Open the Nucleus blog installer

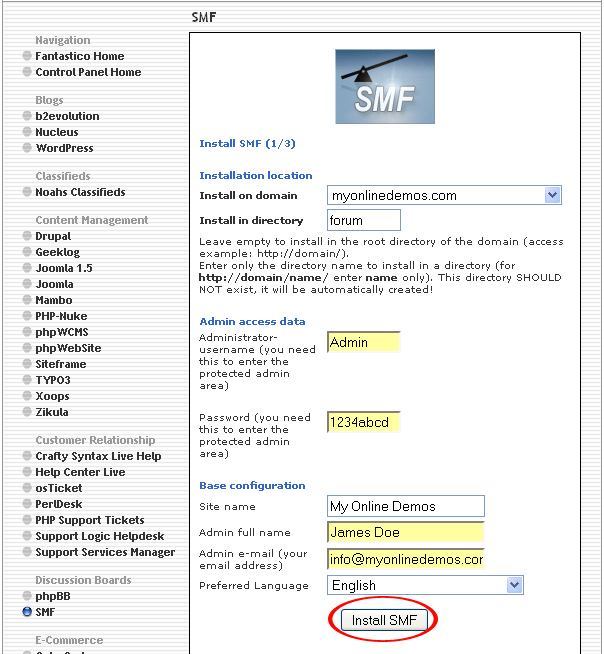57,132
